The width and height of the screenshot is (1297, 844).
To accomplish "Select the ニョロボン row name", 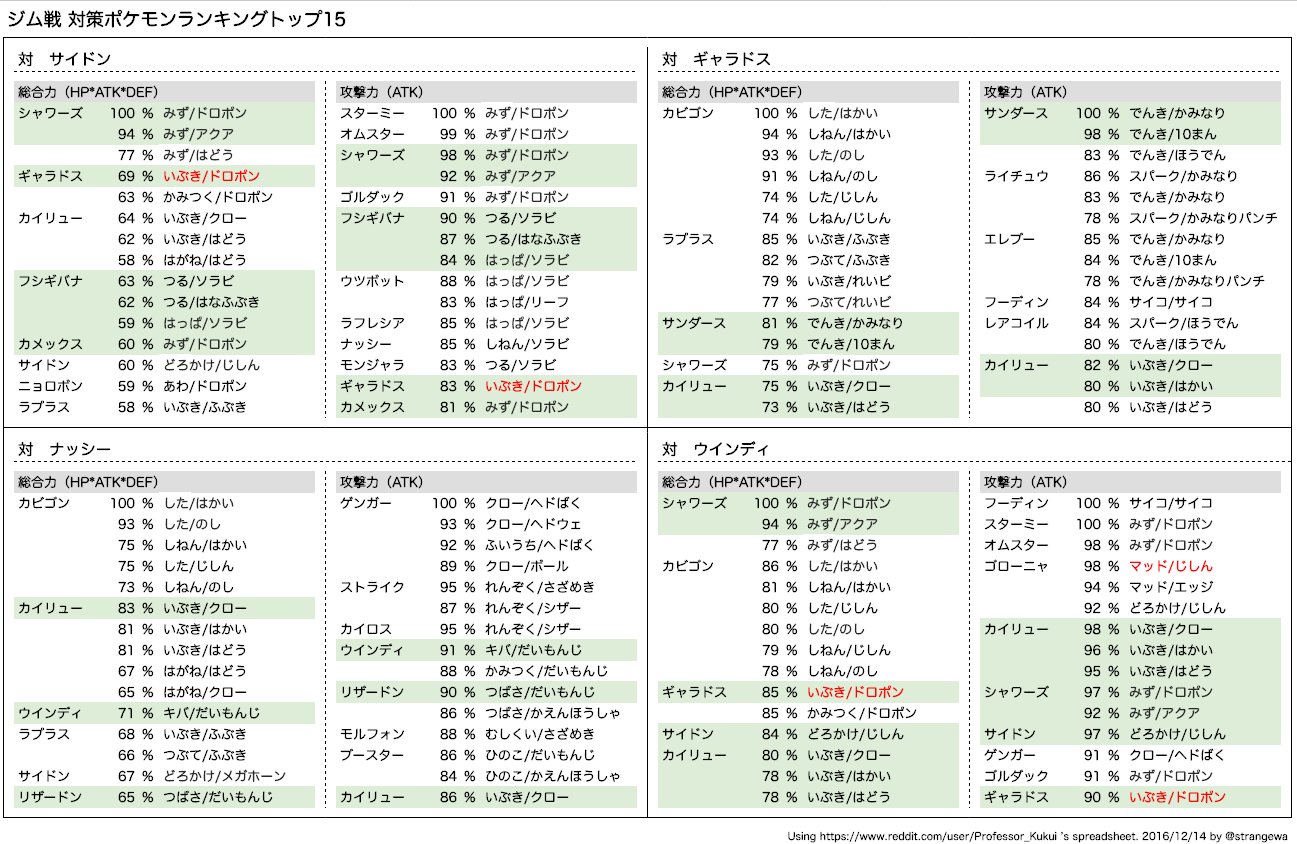I will [x=50, y=386].
